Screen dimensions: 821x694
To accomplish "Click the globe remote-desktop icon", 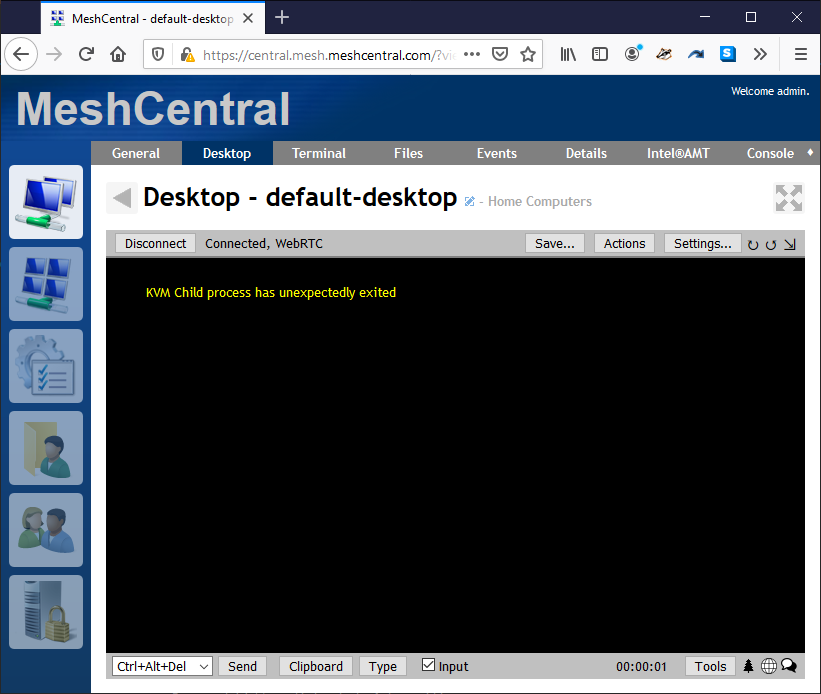I will click(x=769, y=665).
